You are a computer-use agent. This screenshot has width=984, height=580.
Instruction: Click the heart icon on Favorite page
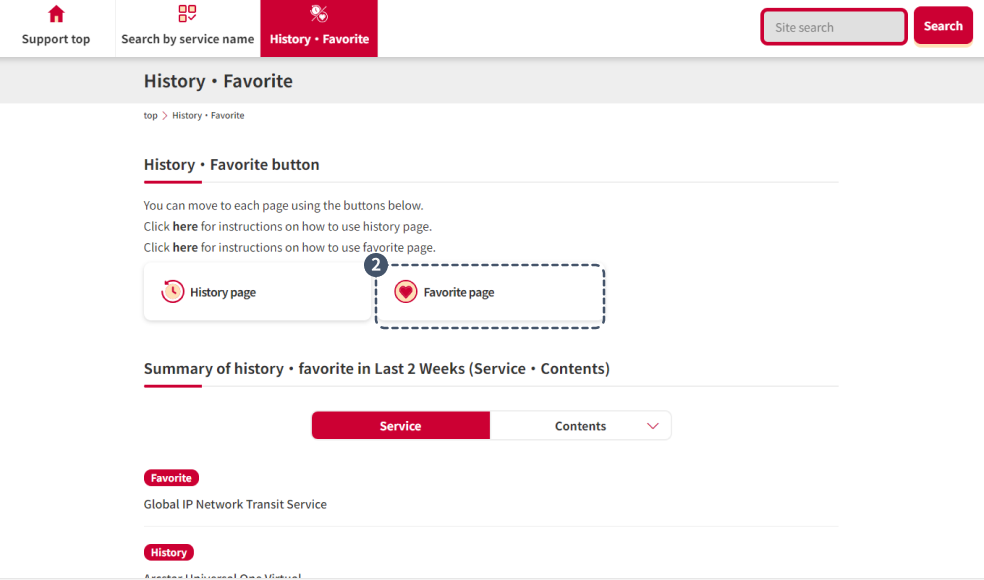coord(405,292)
